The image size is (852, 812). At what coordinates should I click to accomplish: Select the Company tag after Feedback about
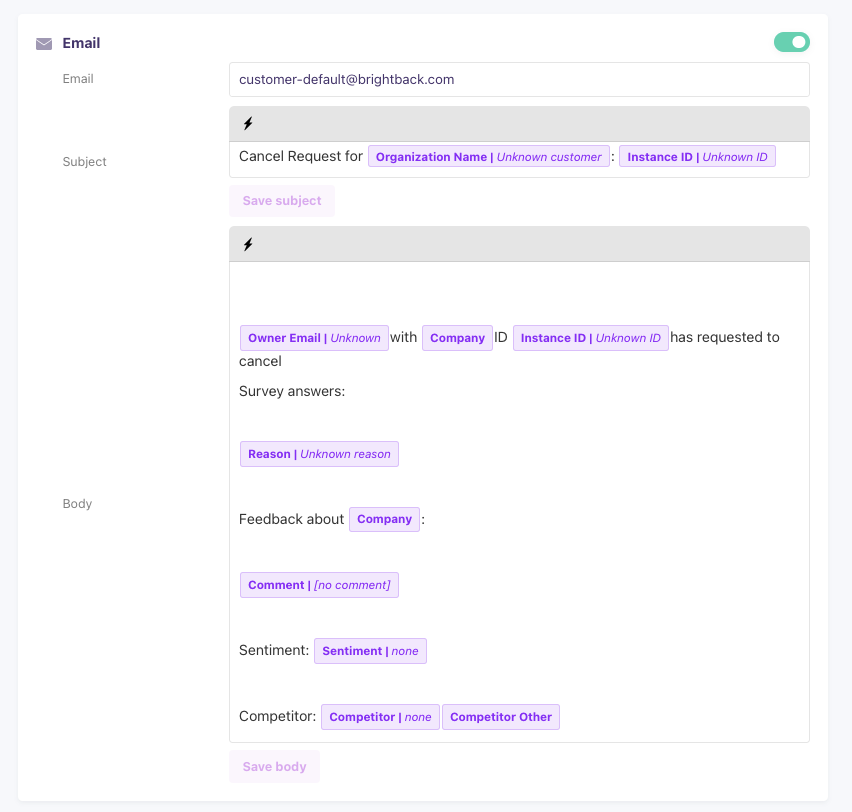[x=384, y=519]
